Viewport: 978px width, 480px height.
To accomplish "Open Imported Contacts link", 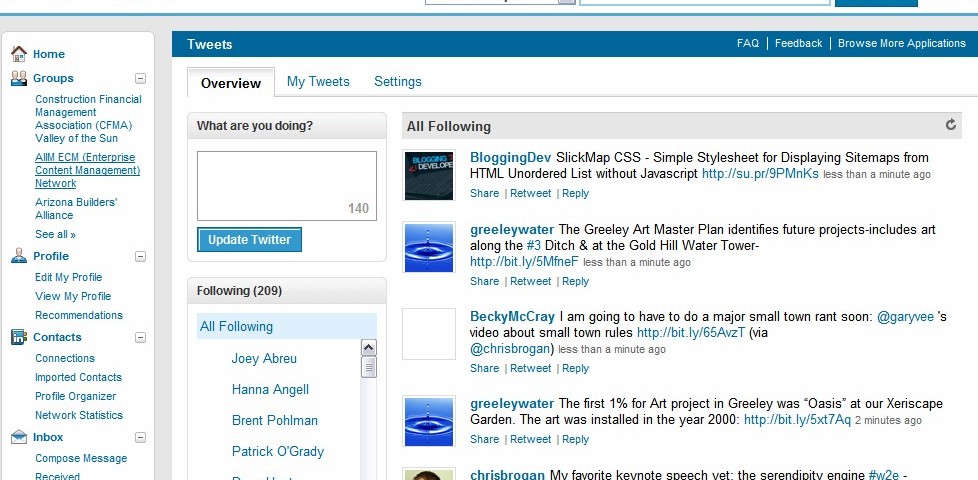I will point(78,377).
